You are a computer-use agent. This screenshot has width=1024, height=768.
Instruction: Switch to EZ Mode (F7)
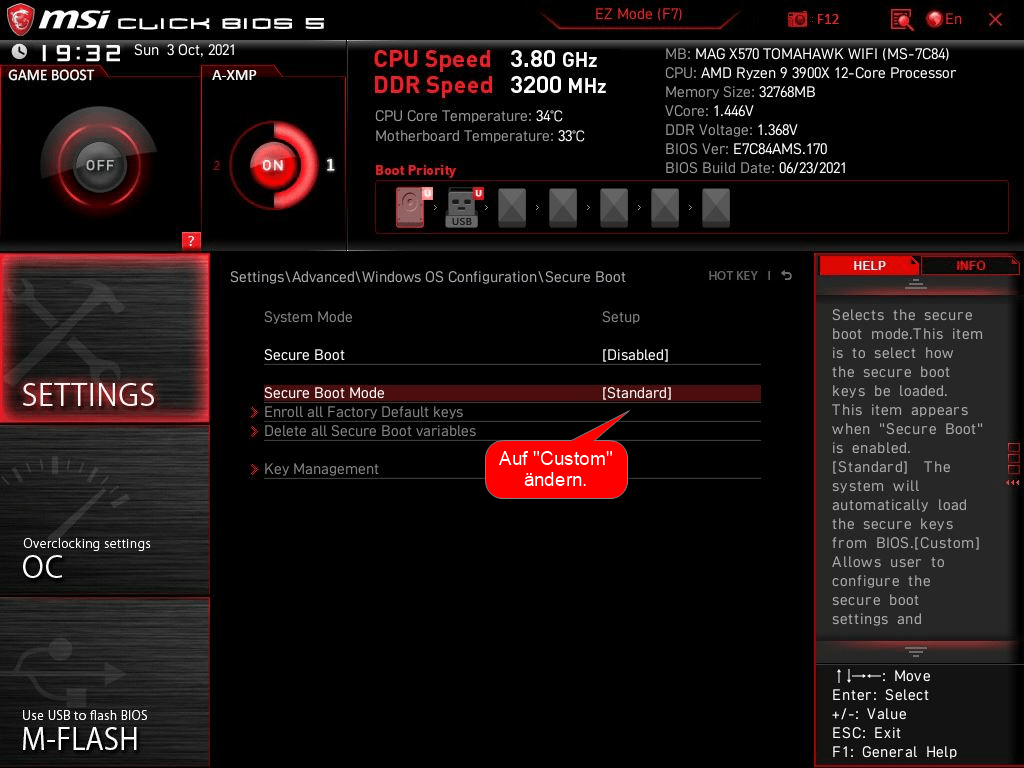(x=639, y=14)
